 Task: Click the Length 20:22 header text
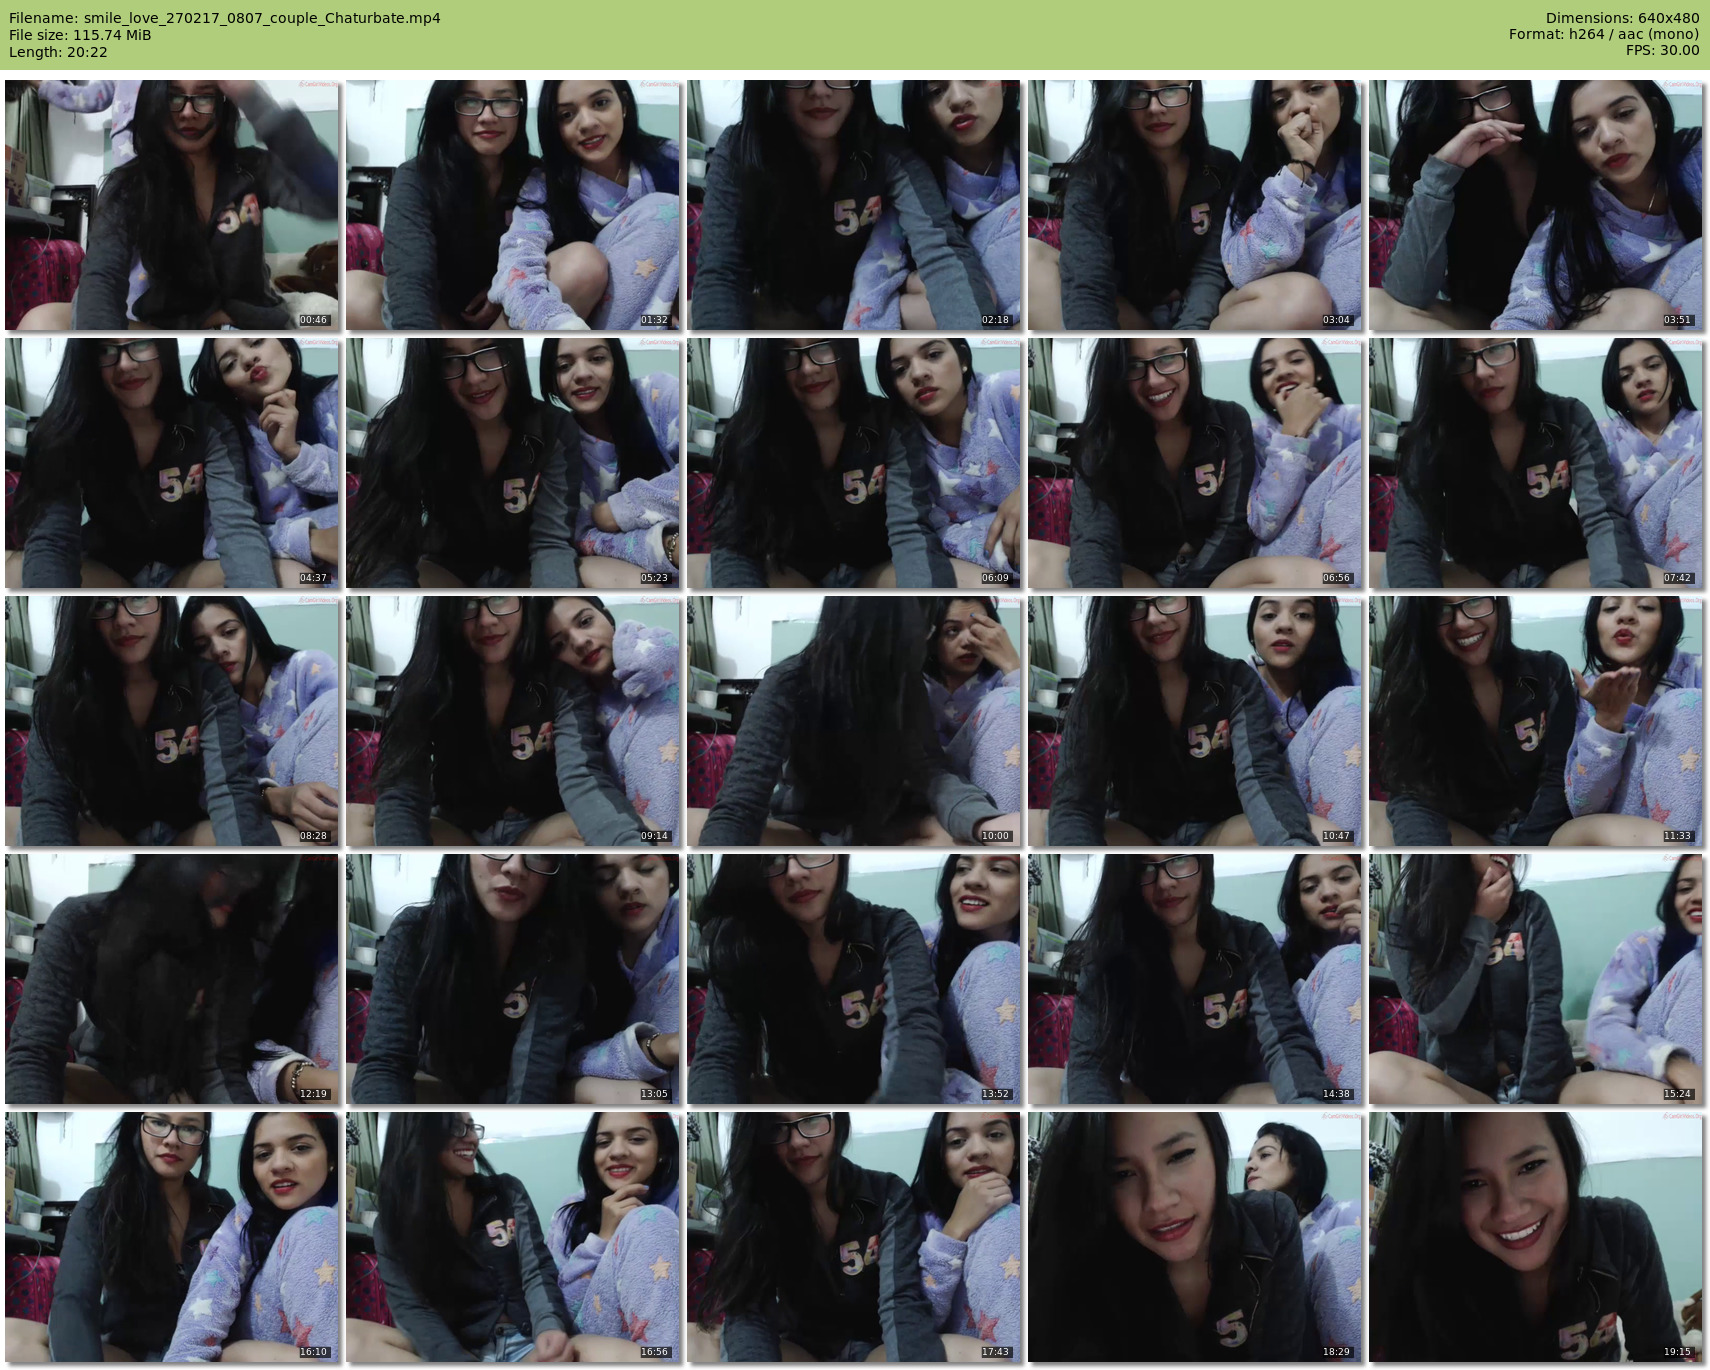[58, 52]
